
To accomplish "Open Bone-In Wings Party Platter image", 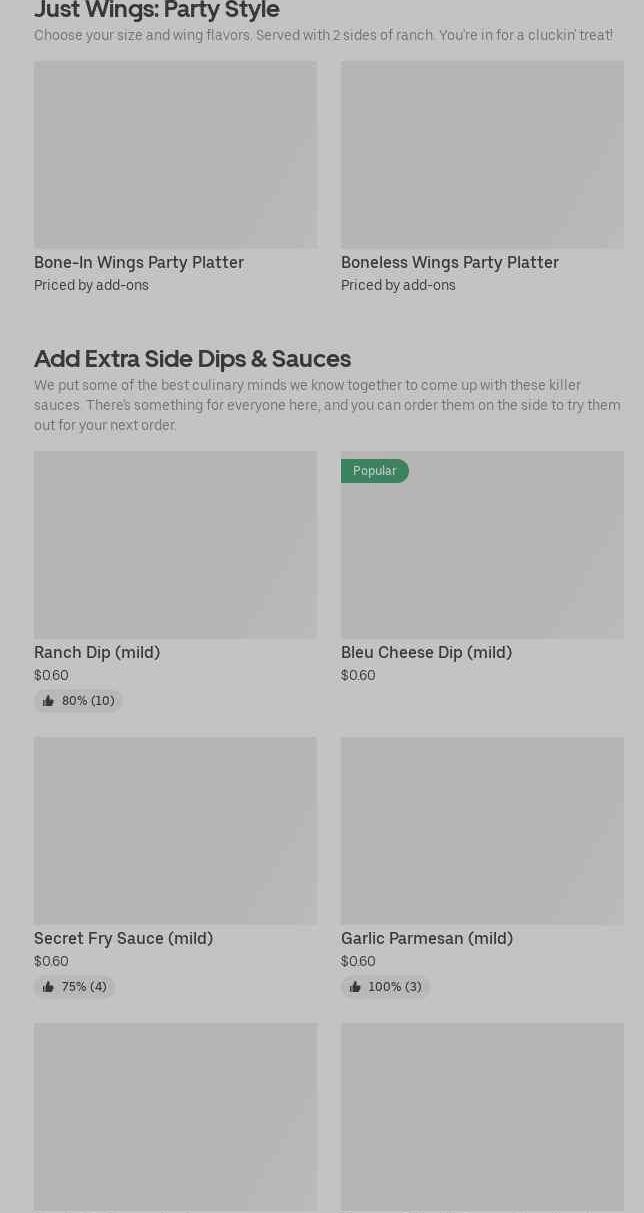I will (175, 154).
